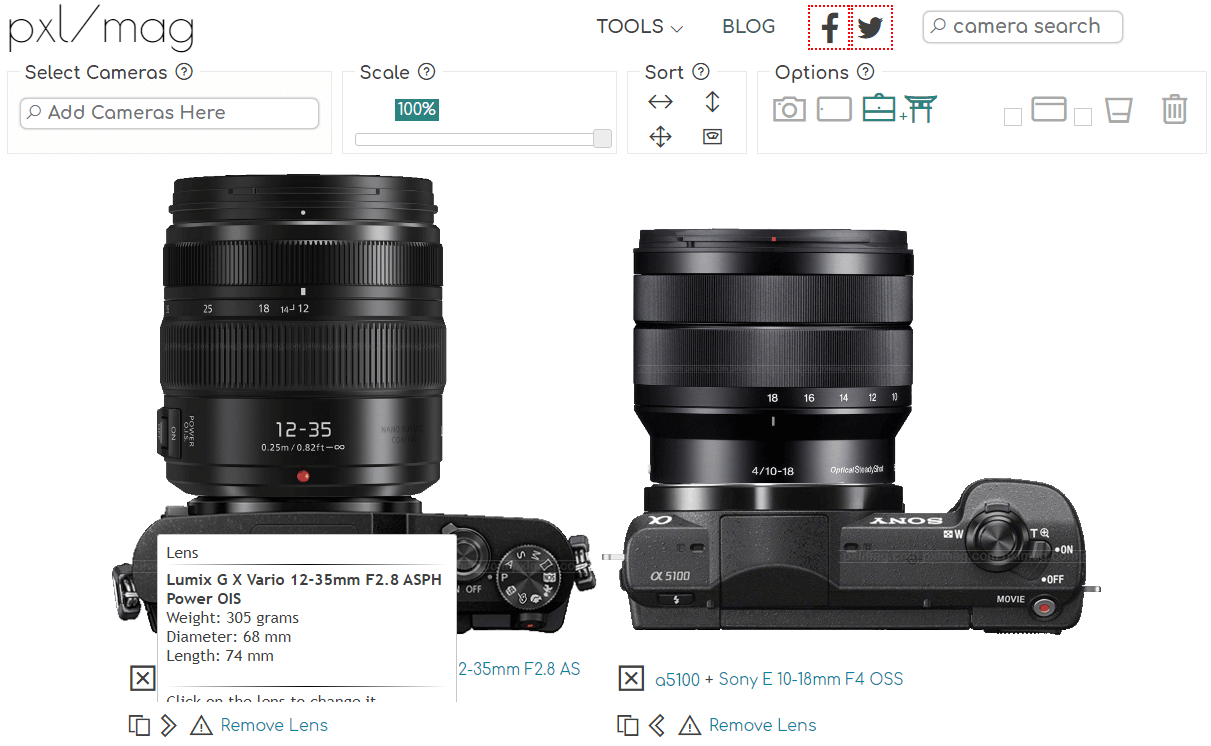Go to the BLOG page
Screen dimensions: 1211x746
(749, 27)
